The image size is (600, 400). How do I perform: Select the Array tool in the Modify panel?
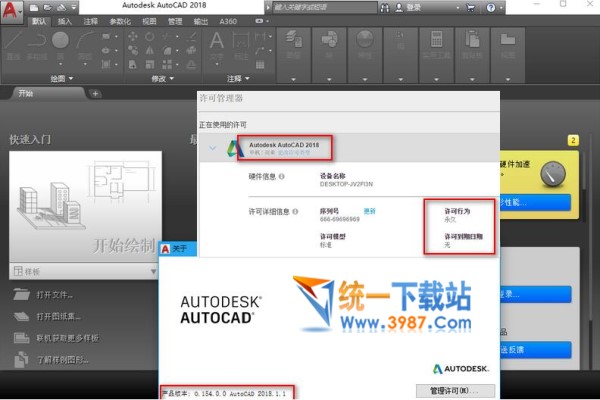(167, 64)
